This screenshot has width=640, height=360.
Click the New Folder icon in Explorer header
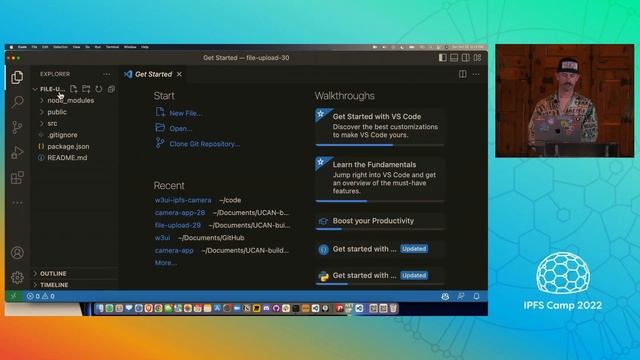tap(86, 89)
